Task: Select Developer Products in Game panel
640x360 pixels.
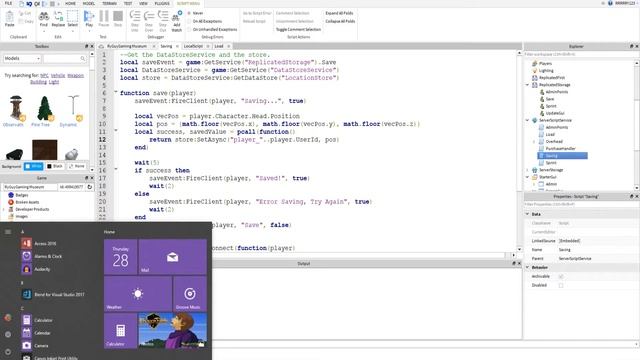Action: (29, 209)
